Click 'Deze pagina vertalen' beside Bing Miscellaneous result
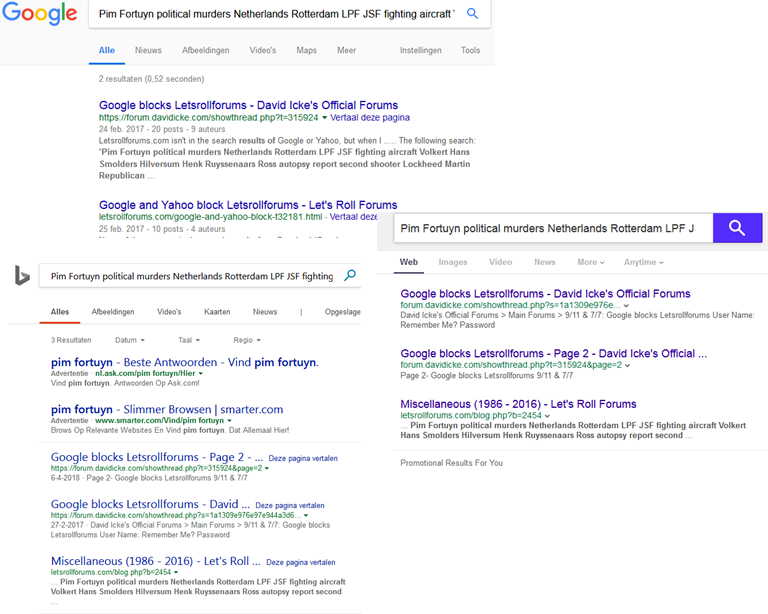The image size is (768, 614). (301, 563)
